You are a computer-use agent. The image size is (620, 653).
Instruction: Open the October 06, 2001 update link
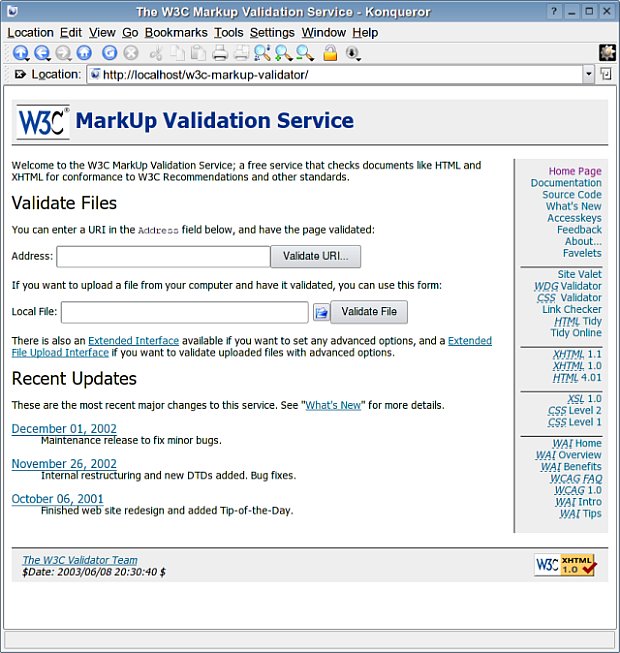coord(57,498)
